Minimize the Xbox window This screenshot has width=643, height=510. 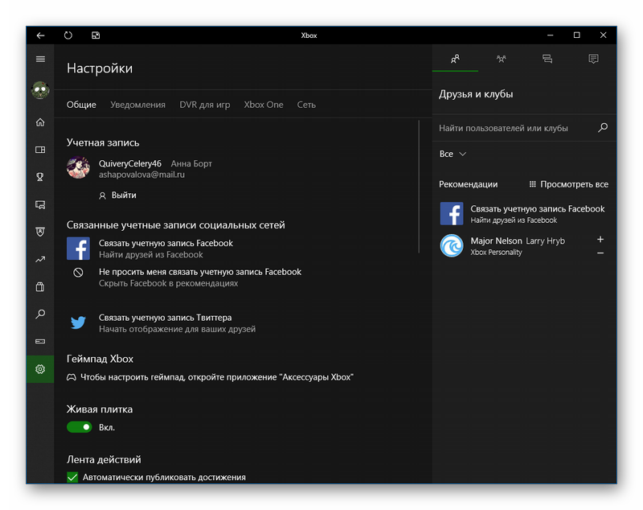click(x=550, y=35)
